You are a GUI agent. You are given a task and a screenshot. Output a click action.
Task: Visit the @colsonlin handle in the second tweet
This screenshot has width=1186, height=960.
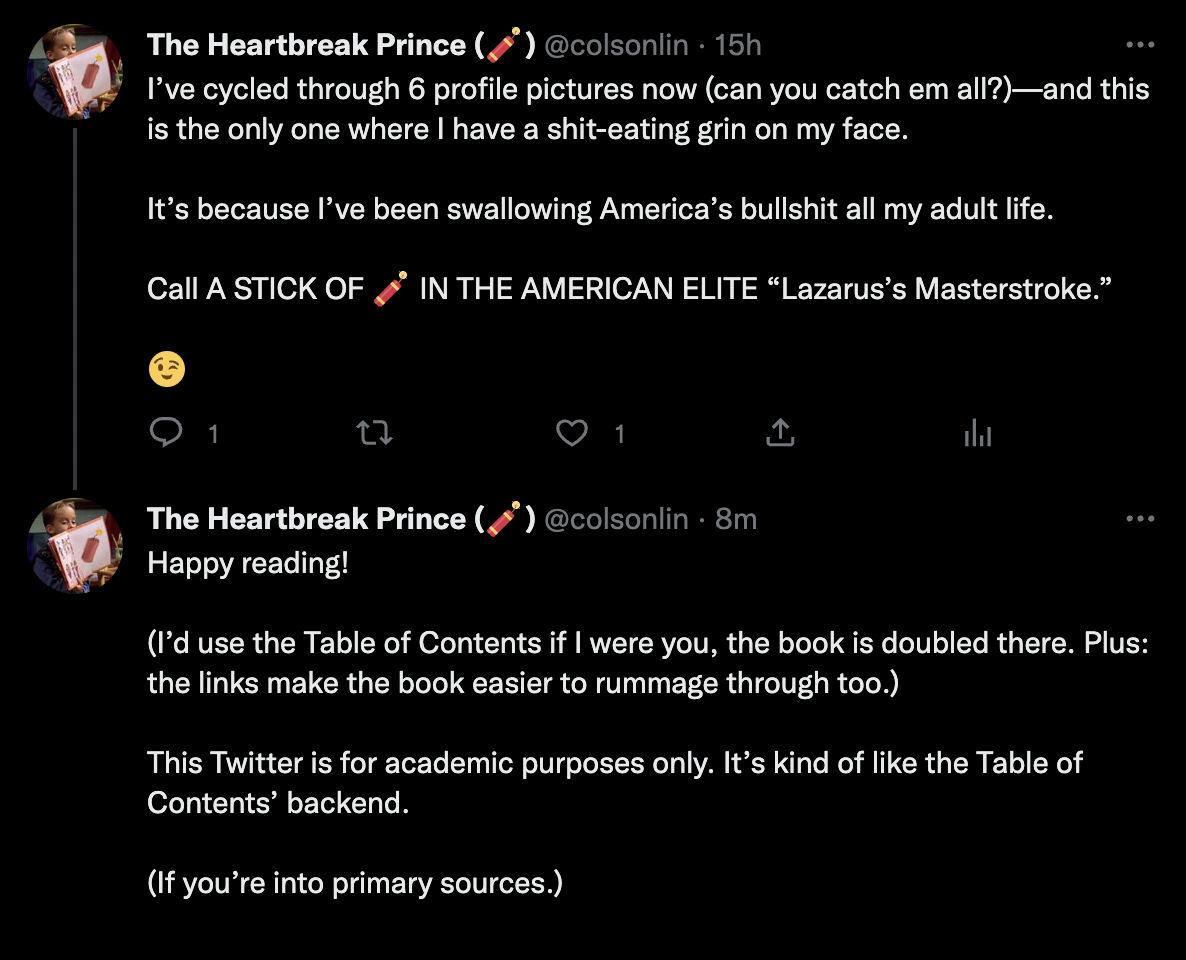(x=616, y=519)
